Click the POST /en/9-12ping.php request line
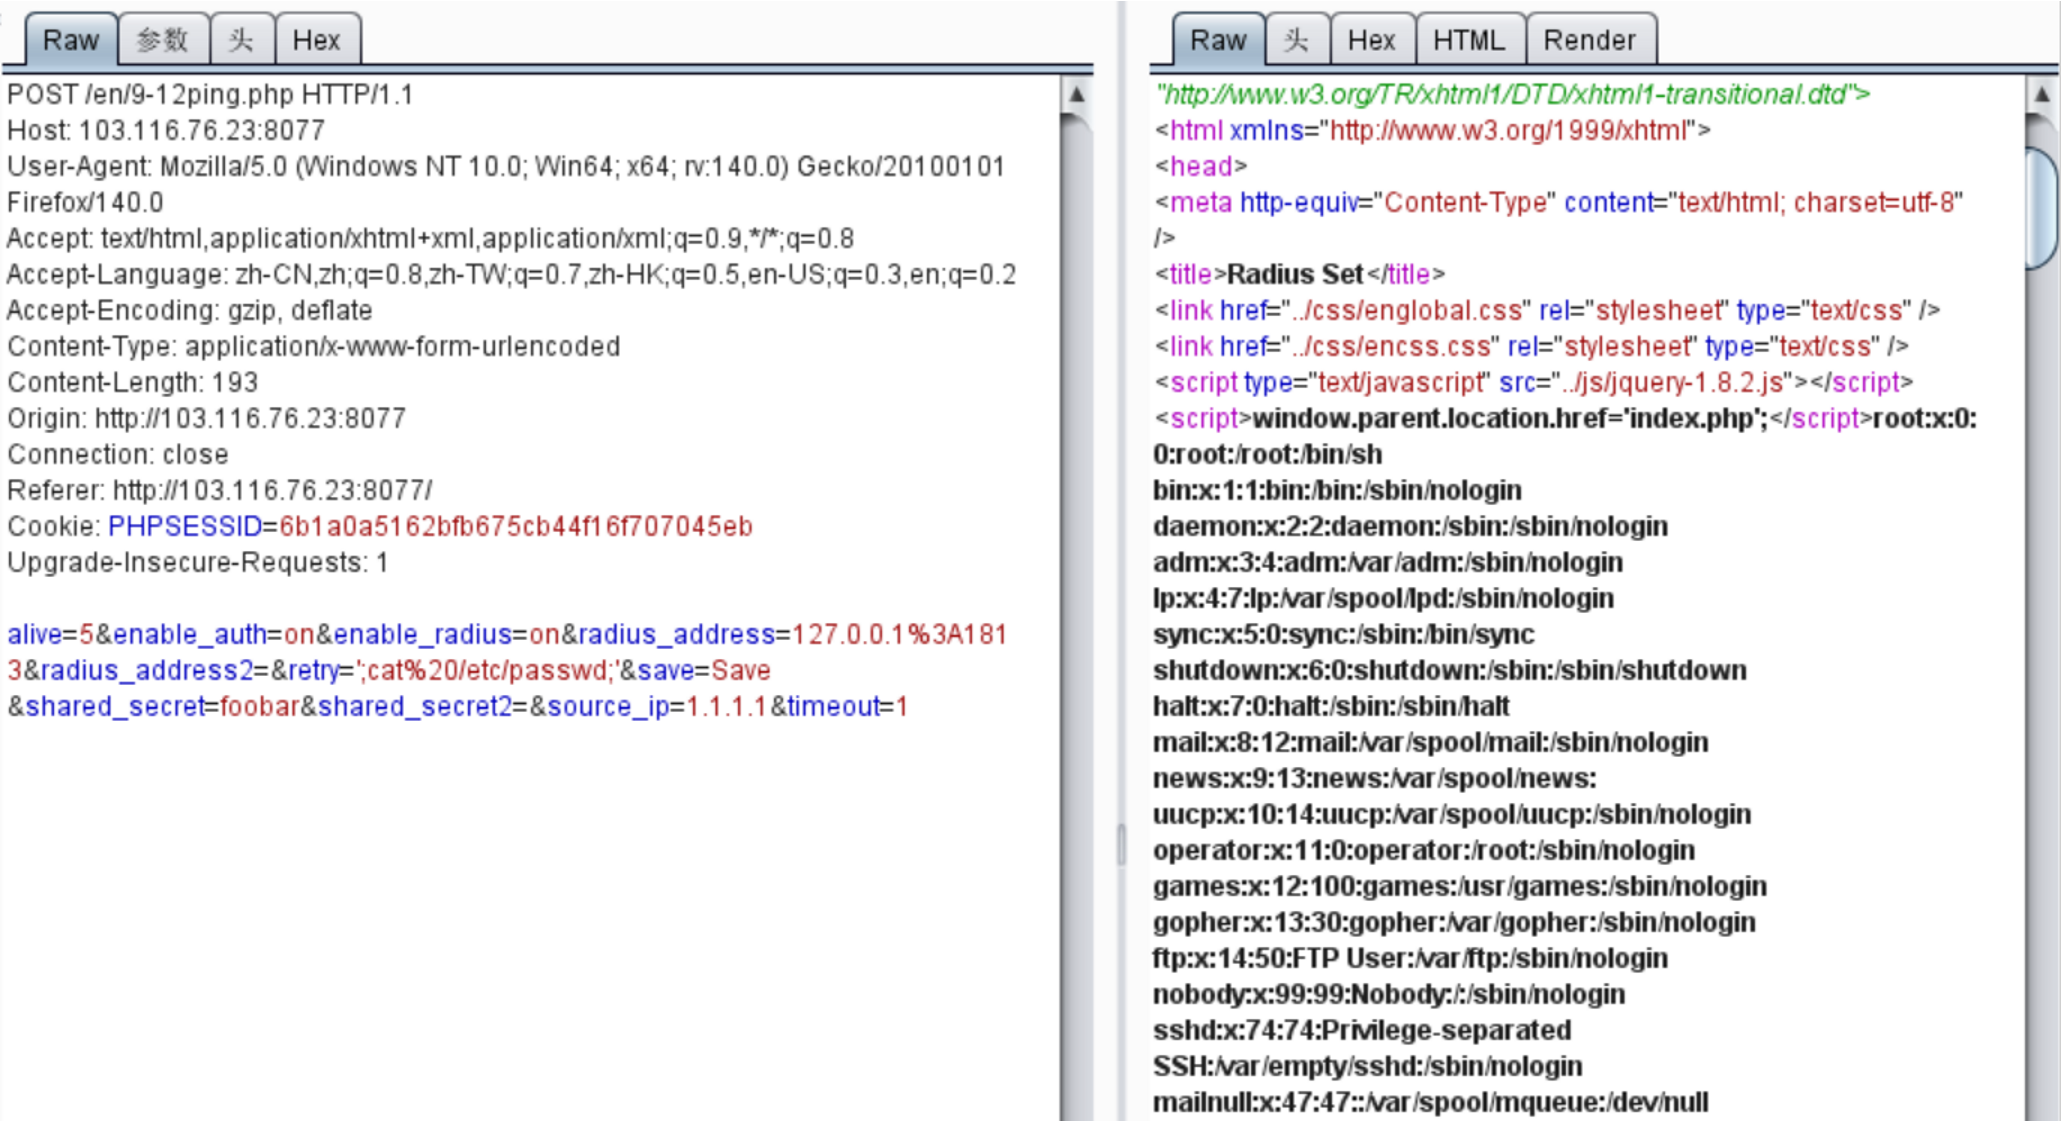 click(x=210, y=95)
